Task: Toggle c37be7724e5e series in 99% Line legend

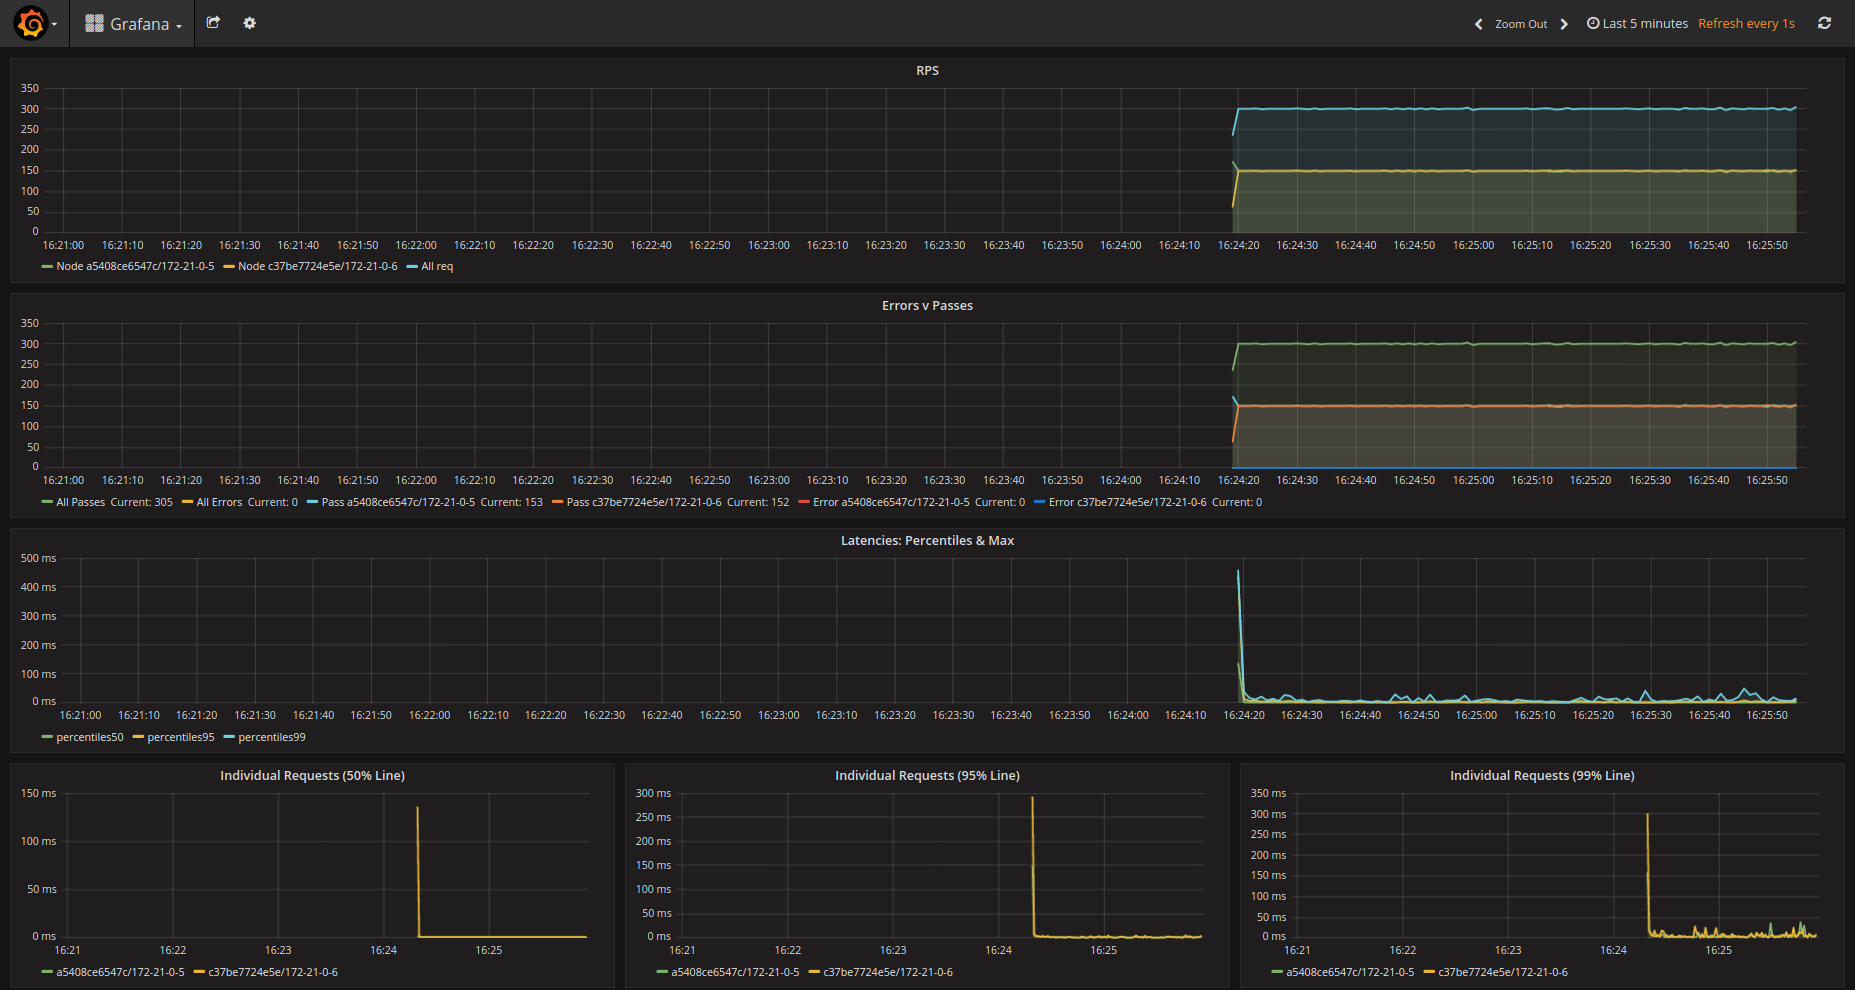Action: [x=1503, y=973]
